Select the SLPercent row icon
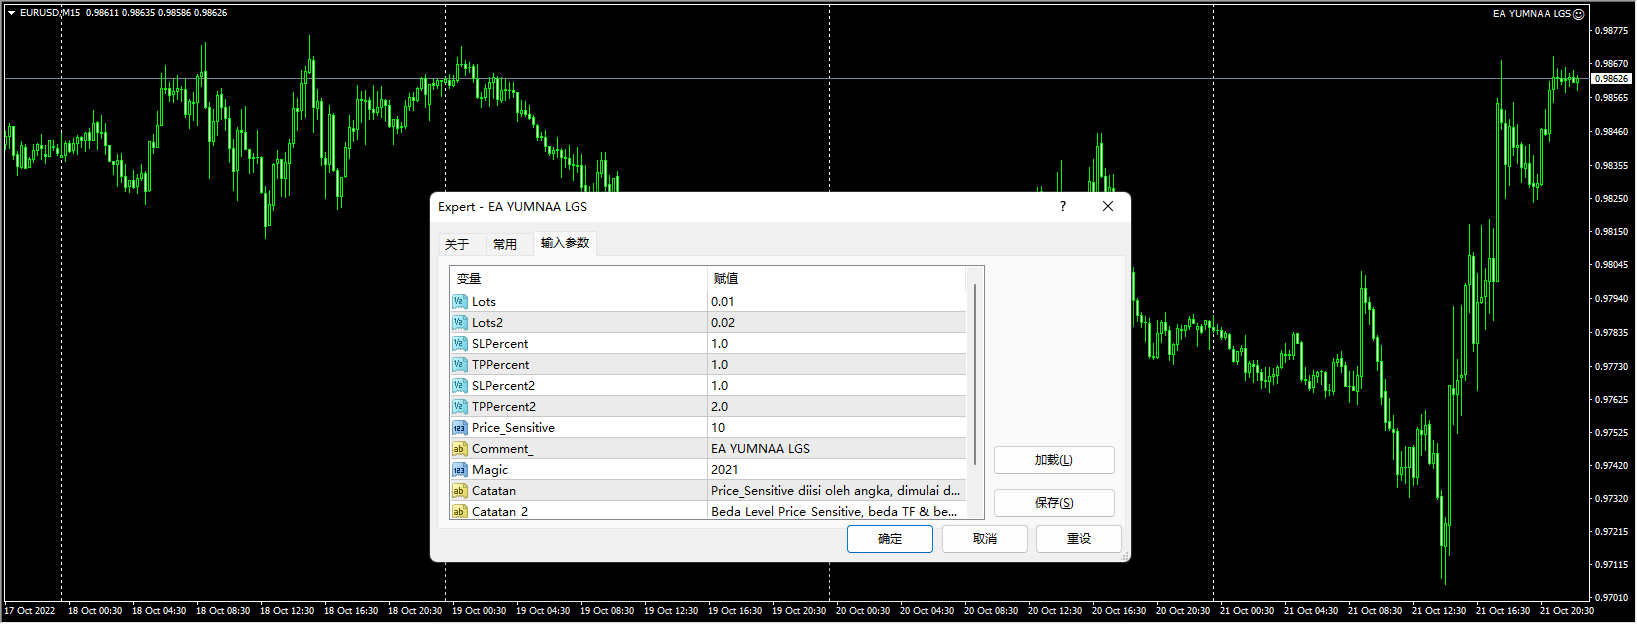Image resolution: width=1637 pixels, height=624 pixels. 459,344
